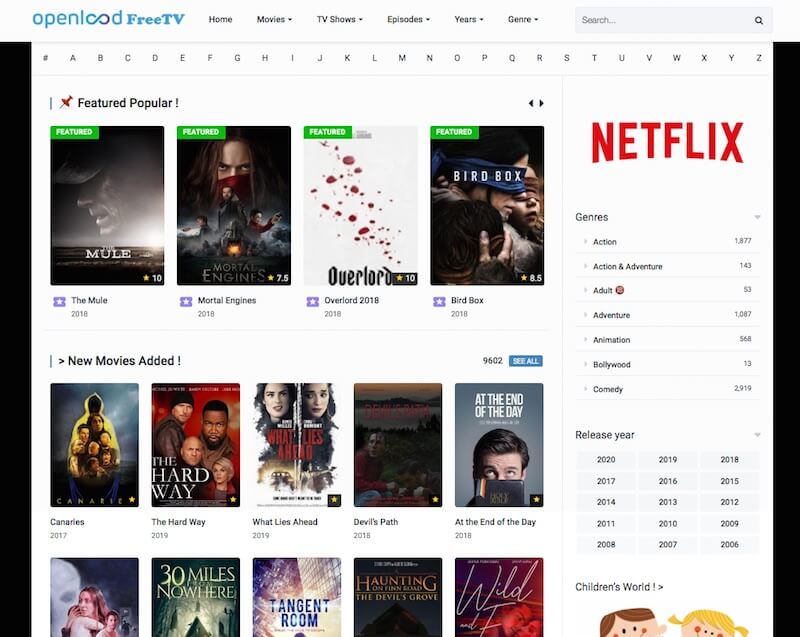This screenshot has height=637, width=800.
Task: Select release year 2015
Action: click(x=729, y=481)
